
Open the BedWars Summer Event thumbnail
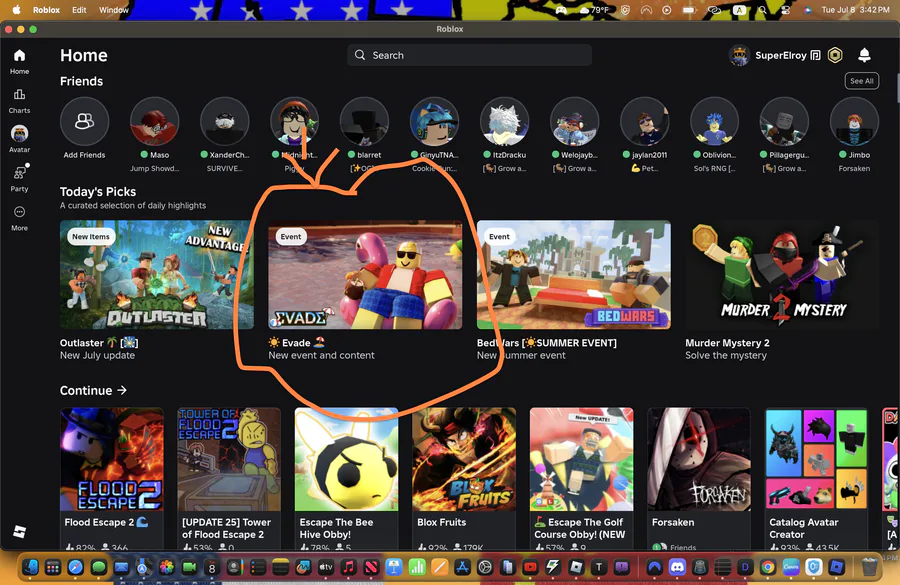tap(573, 274)
